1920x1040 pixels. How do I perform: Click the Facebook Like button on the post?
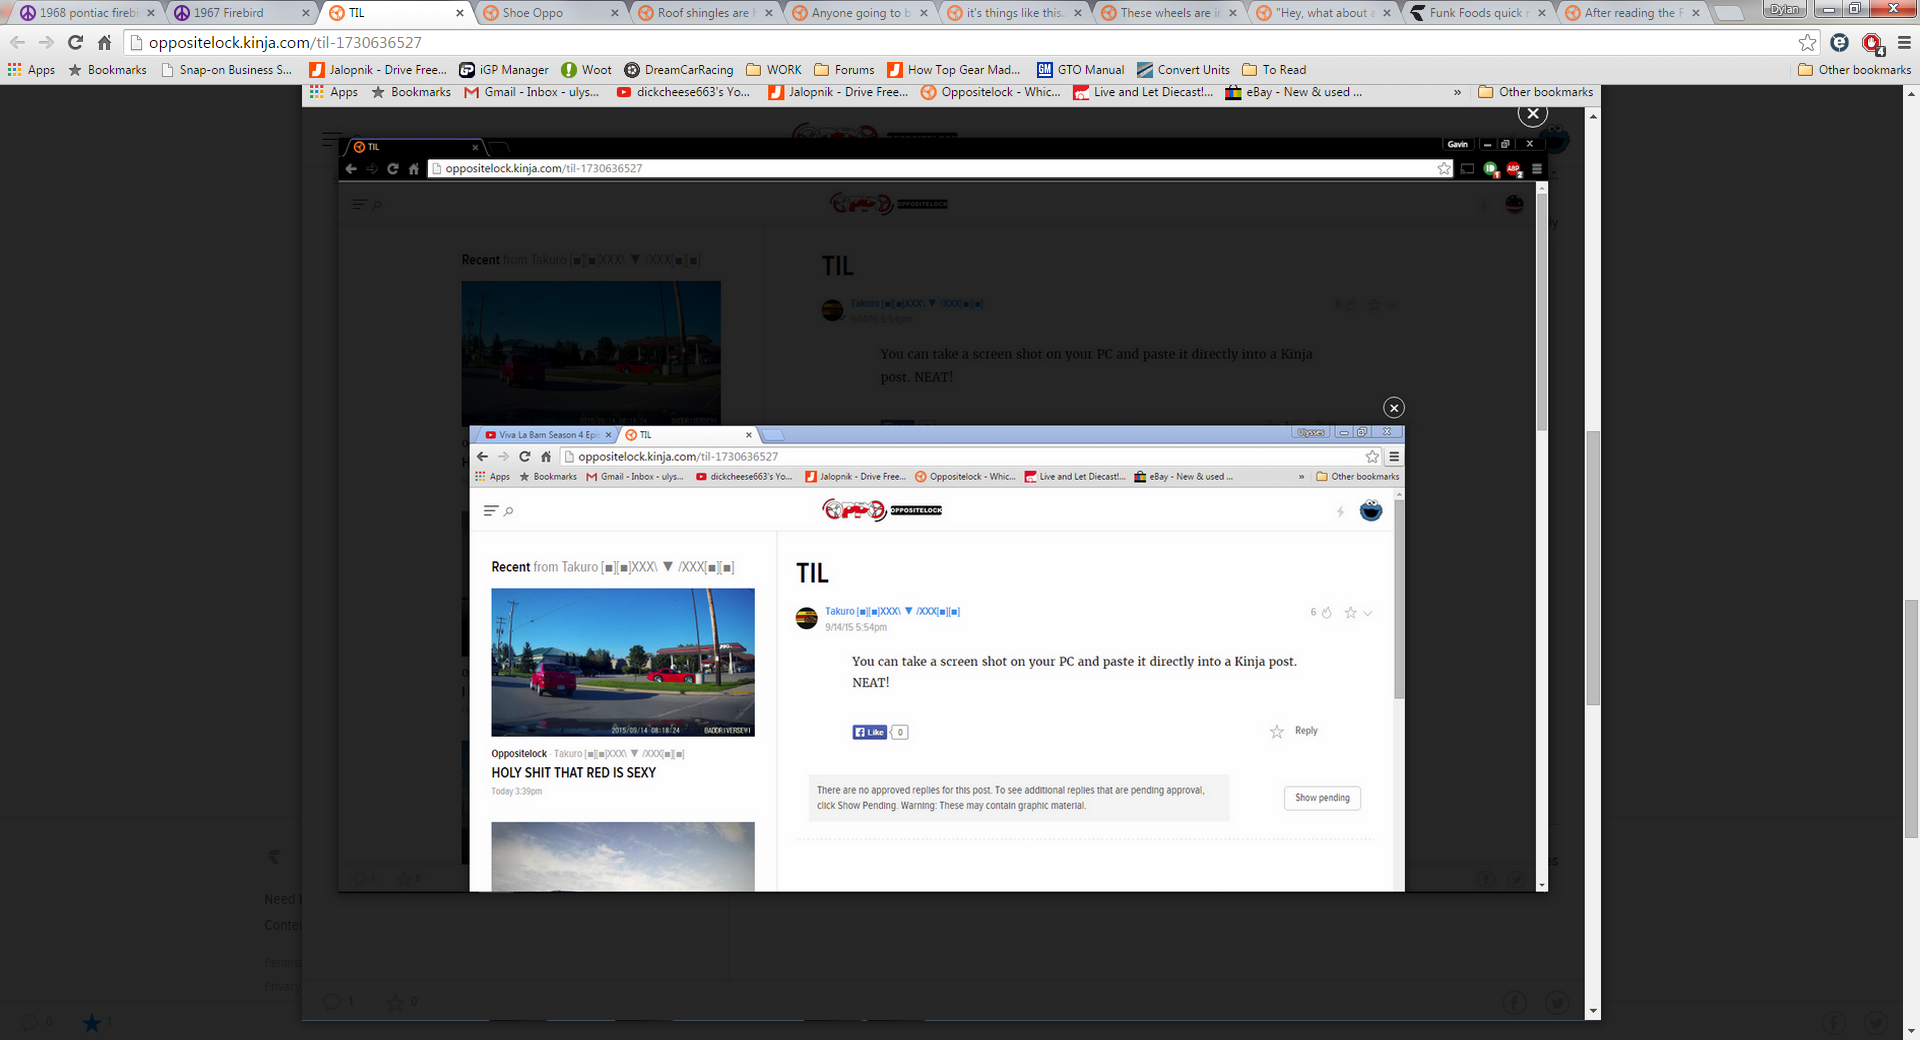[869, 732]
